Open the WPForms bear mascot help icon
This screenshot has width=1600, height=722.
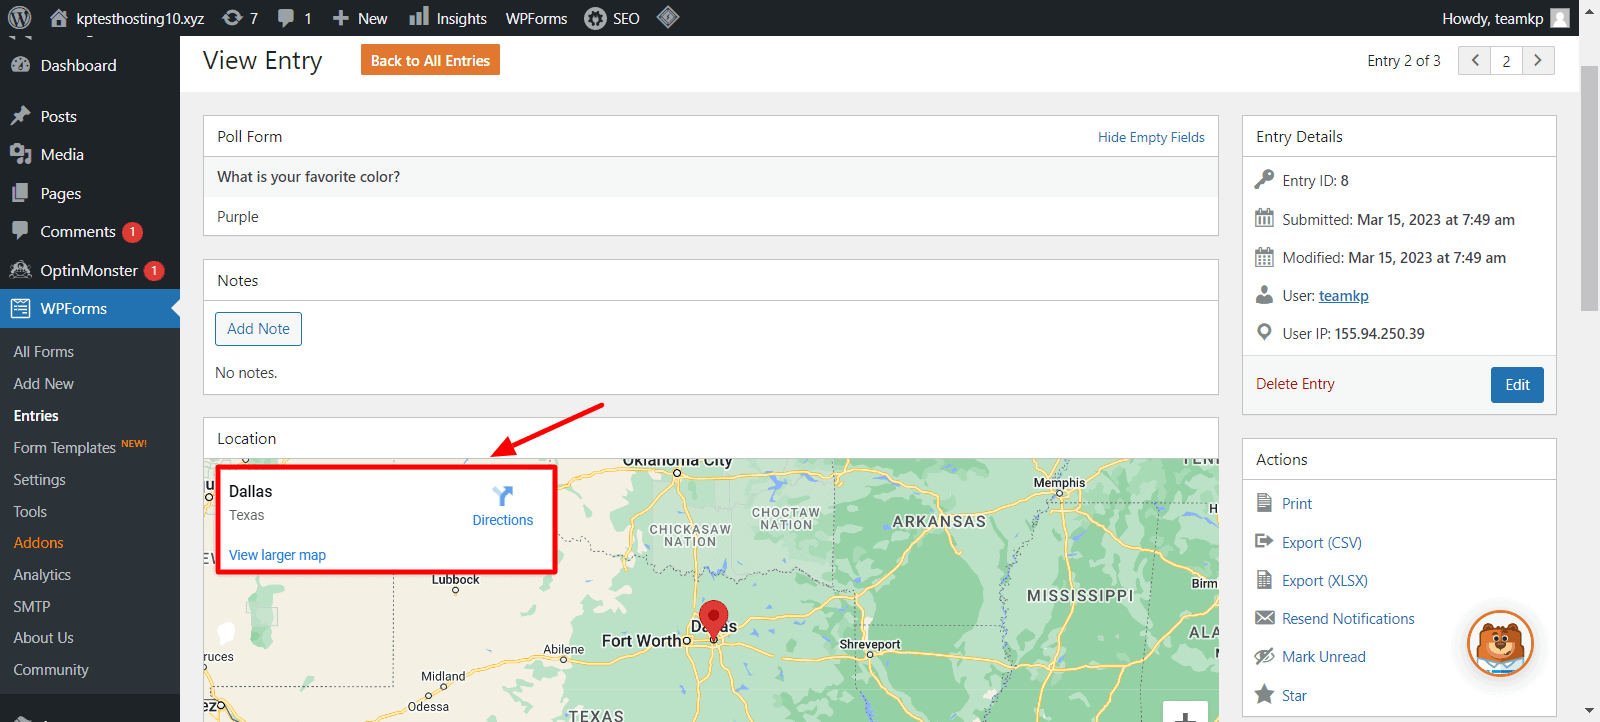[x=1500, y=643]
